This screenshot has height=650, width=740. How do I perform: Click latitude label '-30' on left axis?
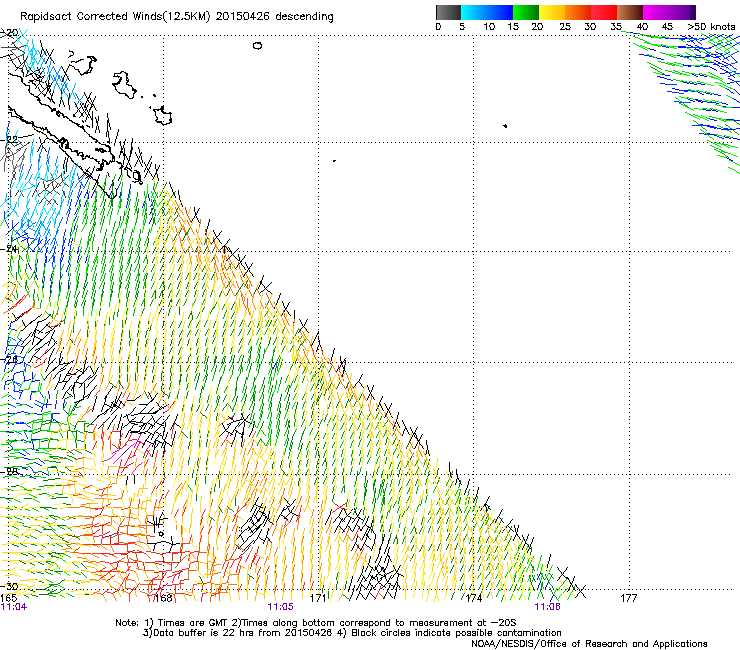point(10,587)
